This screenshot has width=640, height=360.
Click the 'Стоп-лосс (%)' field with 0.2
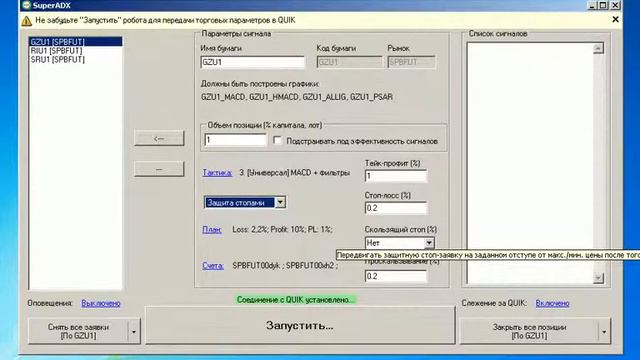pyautogui.click(x=396, y=208)
